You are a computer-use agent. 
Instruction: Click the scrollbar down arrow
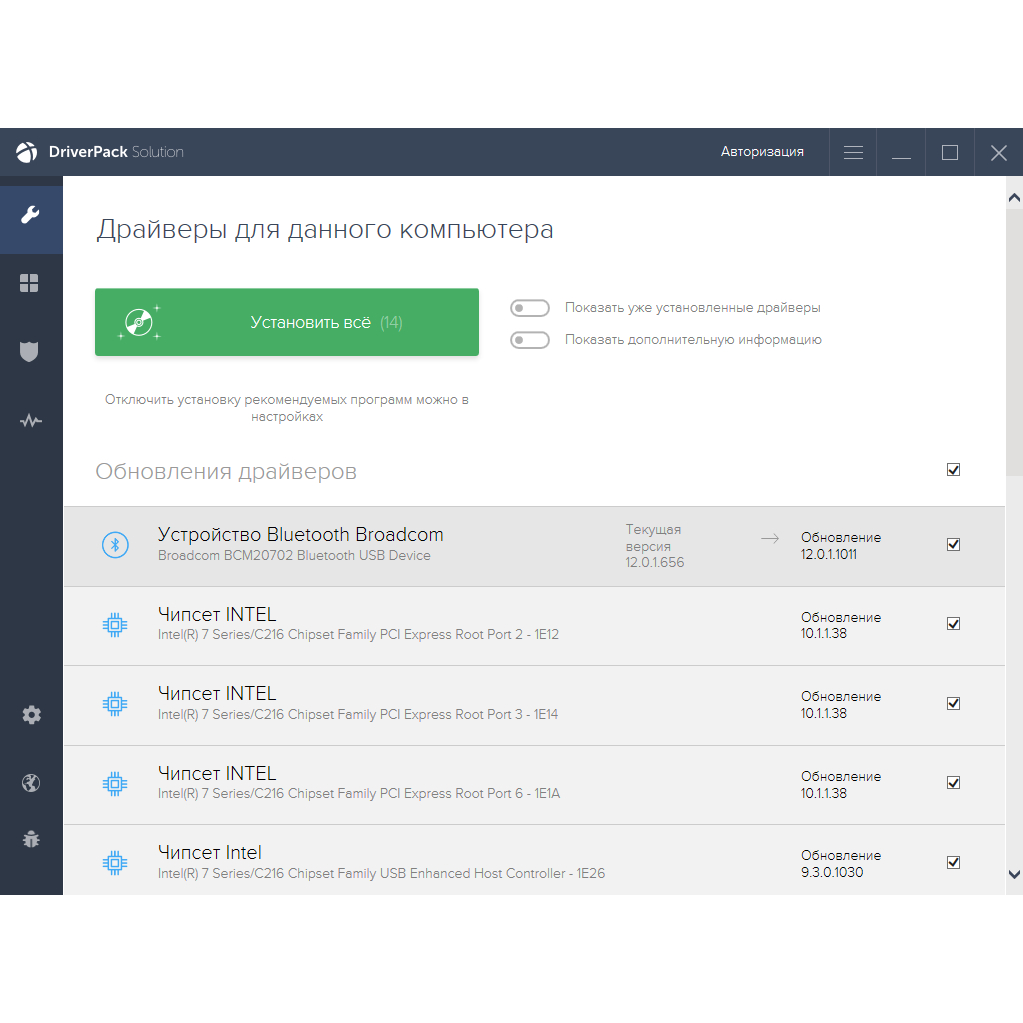click(x=1014, y=874)
